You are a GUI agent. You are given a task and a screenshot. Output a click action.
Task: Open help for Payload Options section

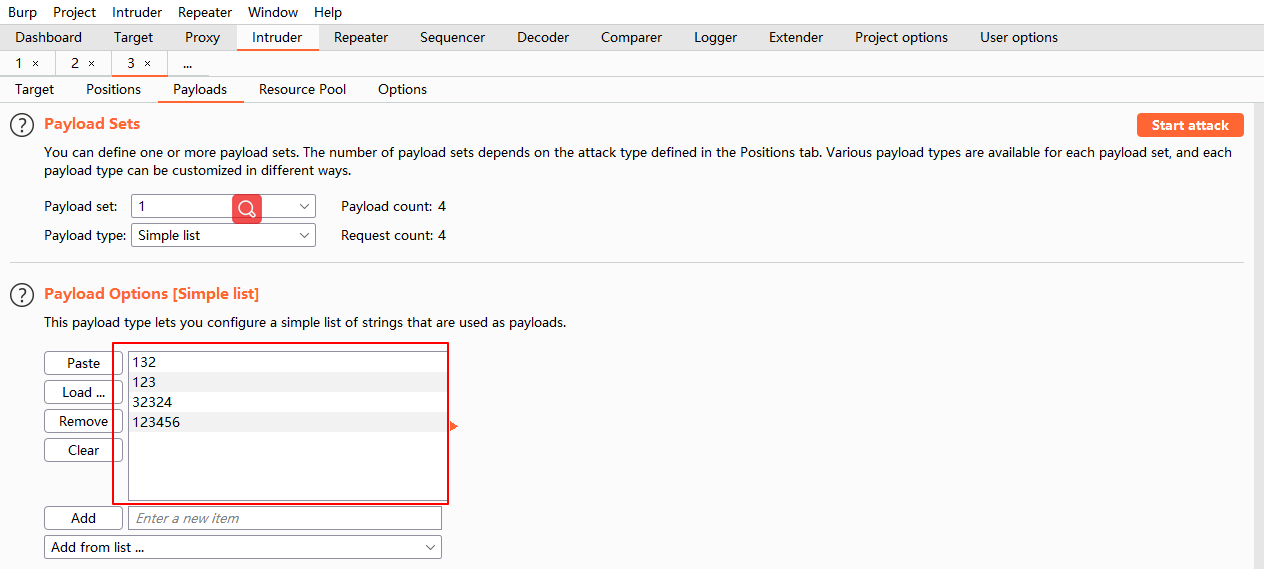21,295
